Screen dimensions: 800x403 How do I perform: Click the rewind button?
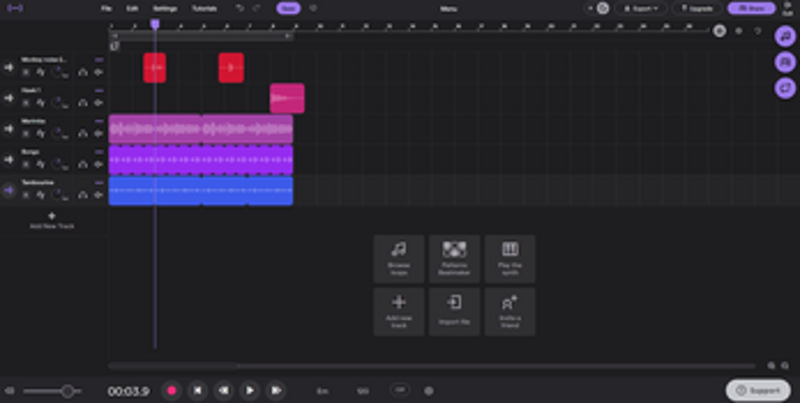click(223, 391)
